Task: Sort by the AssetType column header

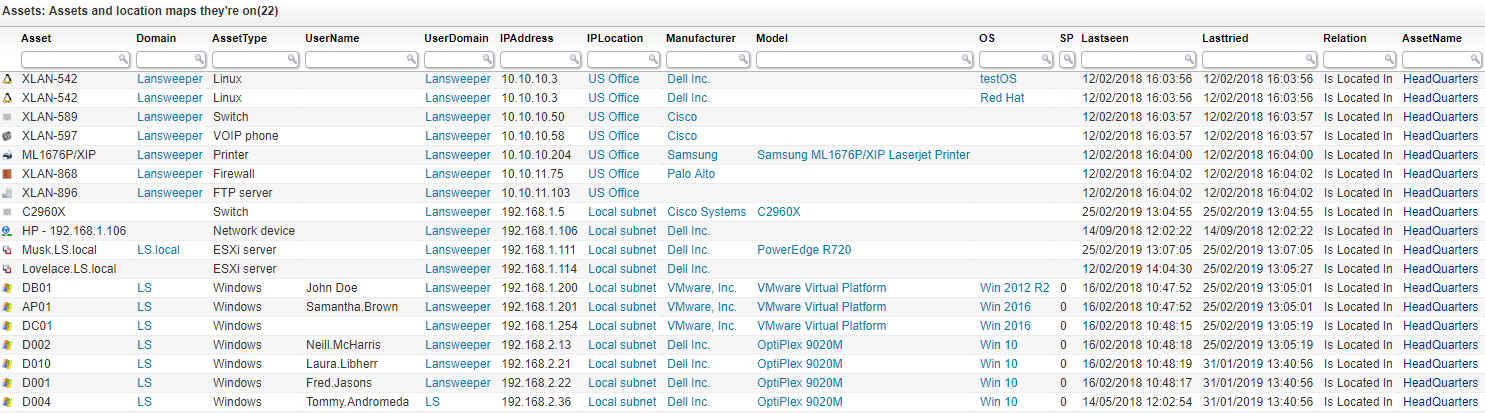Action: (239, 38)
